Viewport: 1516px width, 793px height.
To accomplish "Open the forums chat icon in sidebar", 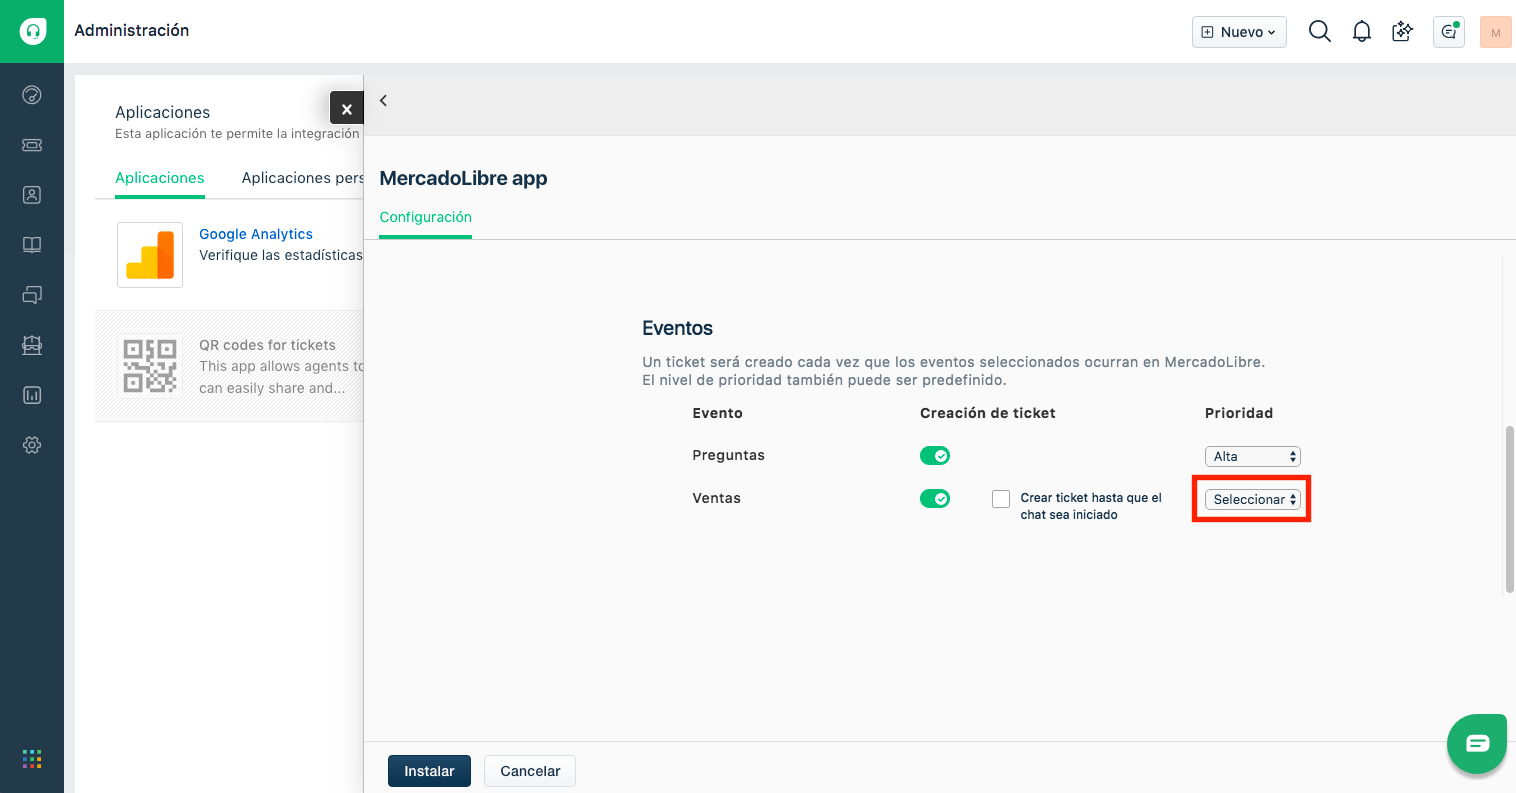I will (x=32, y=295).
